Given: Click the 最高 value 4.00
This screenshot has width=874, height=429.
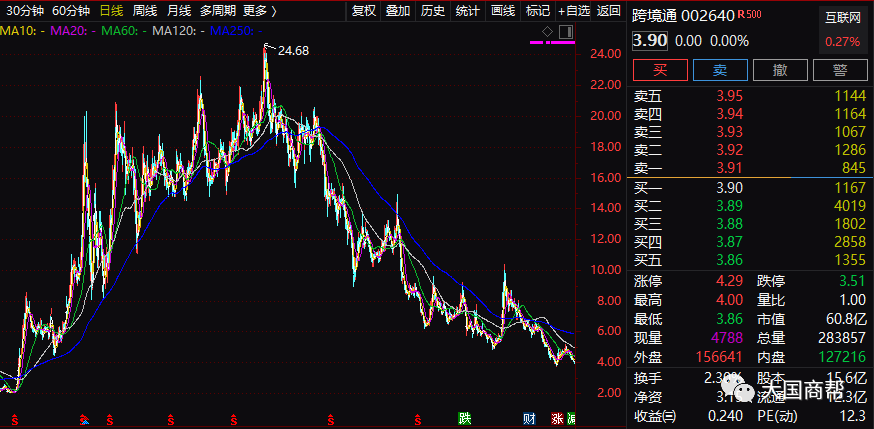Looking at the screenshot, I should 730,300.
